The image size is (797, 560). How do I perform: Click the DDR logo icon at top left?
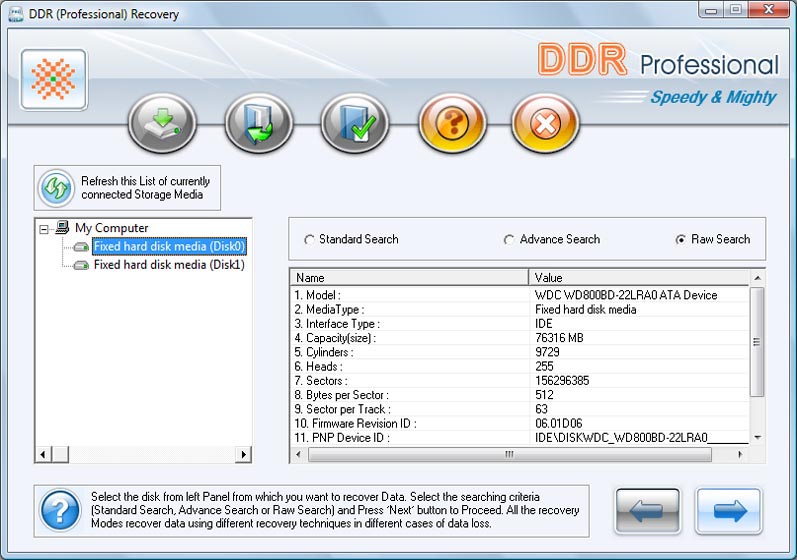click(53, 80)
